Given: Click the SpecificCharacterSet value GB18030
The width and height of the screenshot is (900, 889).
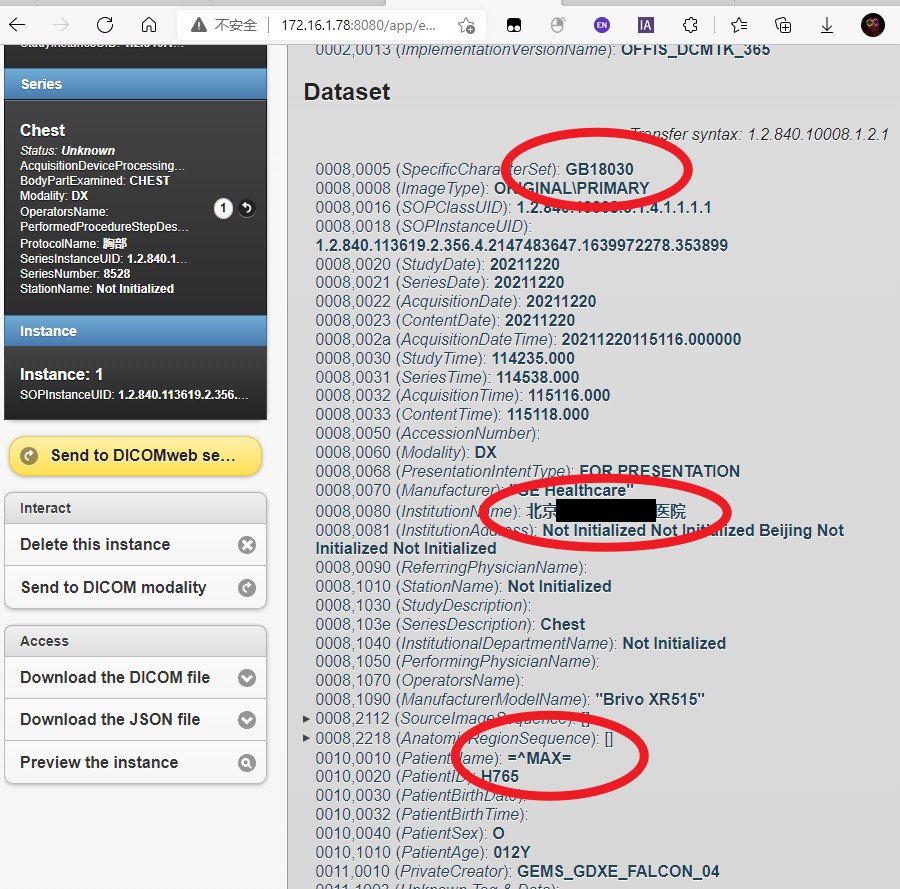Looking at the screenshot, I should (599, 169).
